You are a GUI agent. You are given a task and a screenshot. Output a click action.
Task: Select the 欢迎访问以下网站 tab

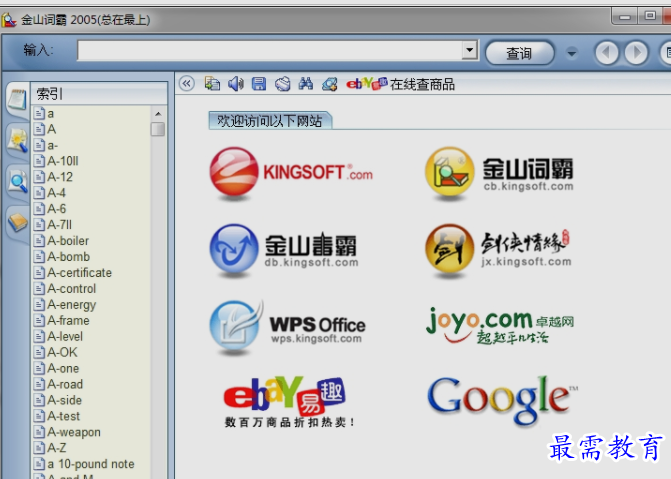(270, 121)
